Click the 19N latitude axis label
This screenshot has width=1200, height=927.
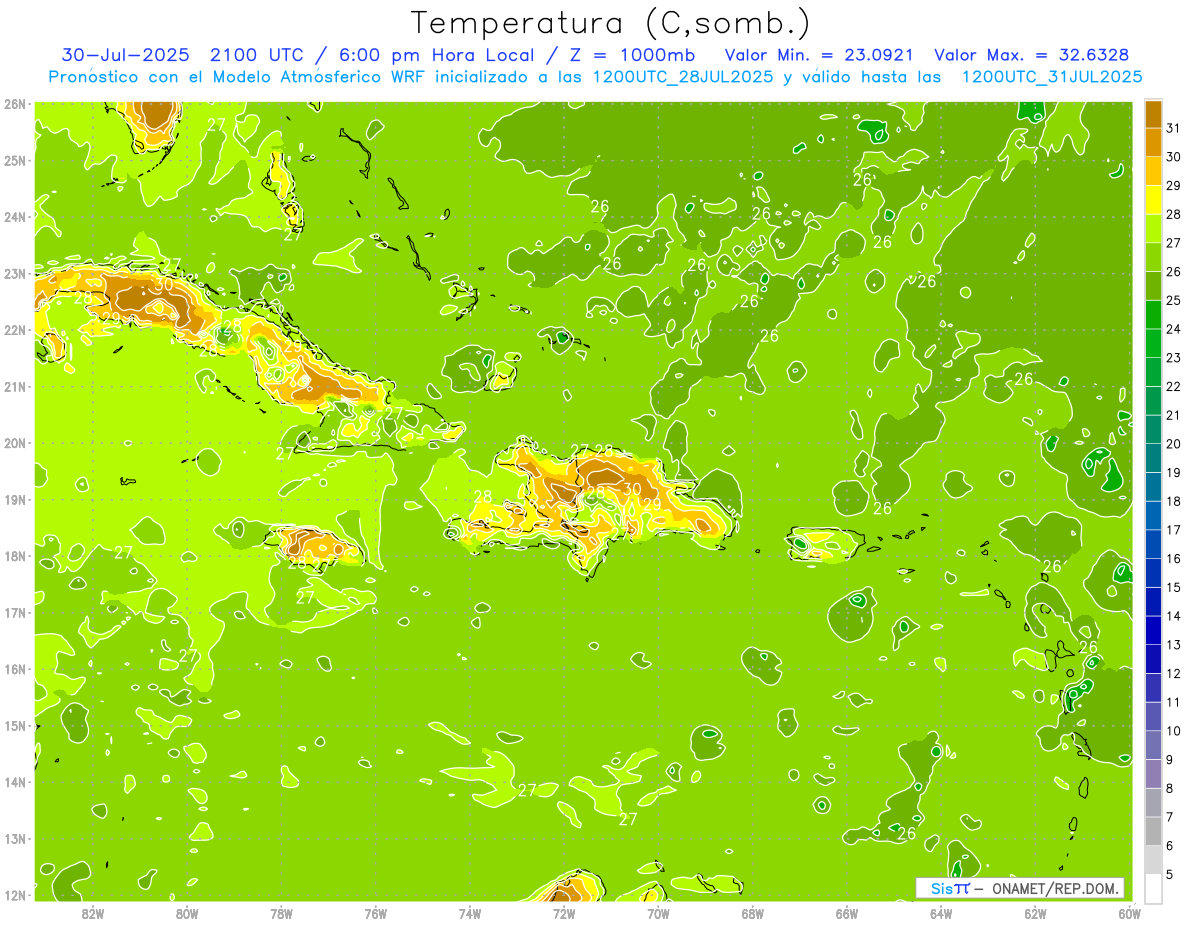coord(15,499)
